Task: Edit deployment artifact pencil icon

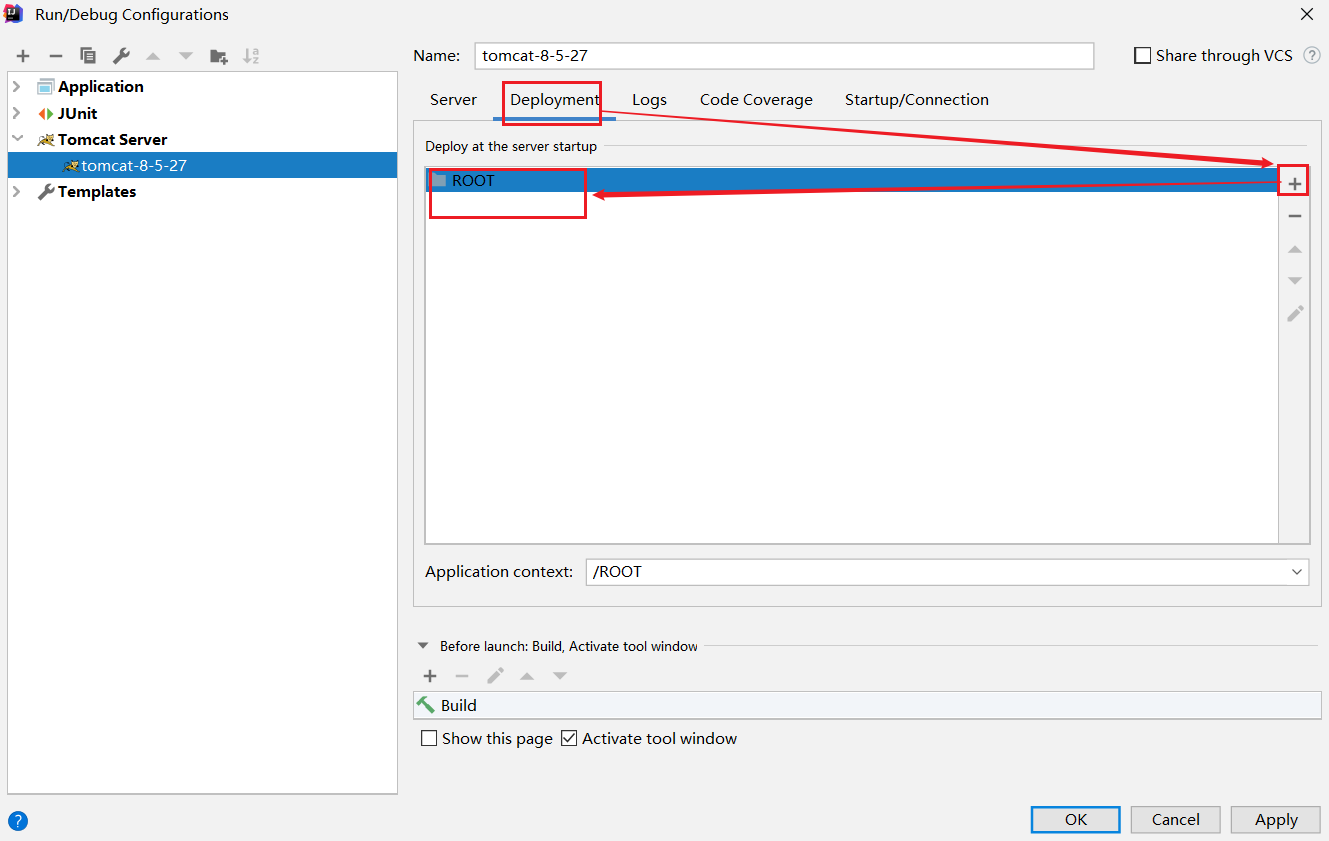Action: click(x=1295, y=314)
